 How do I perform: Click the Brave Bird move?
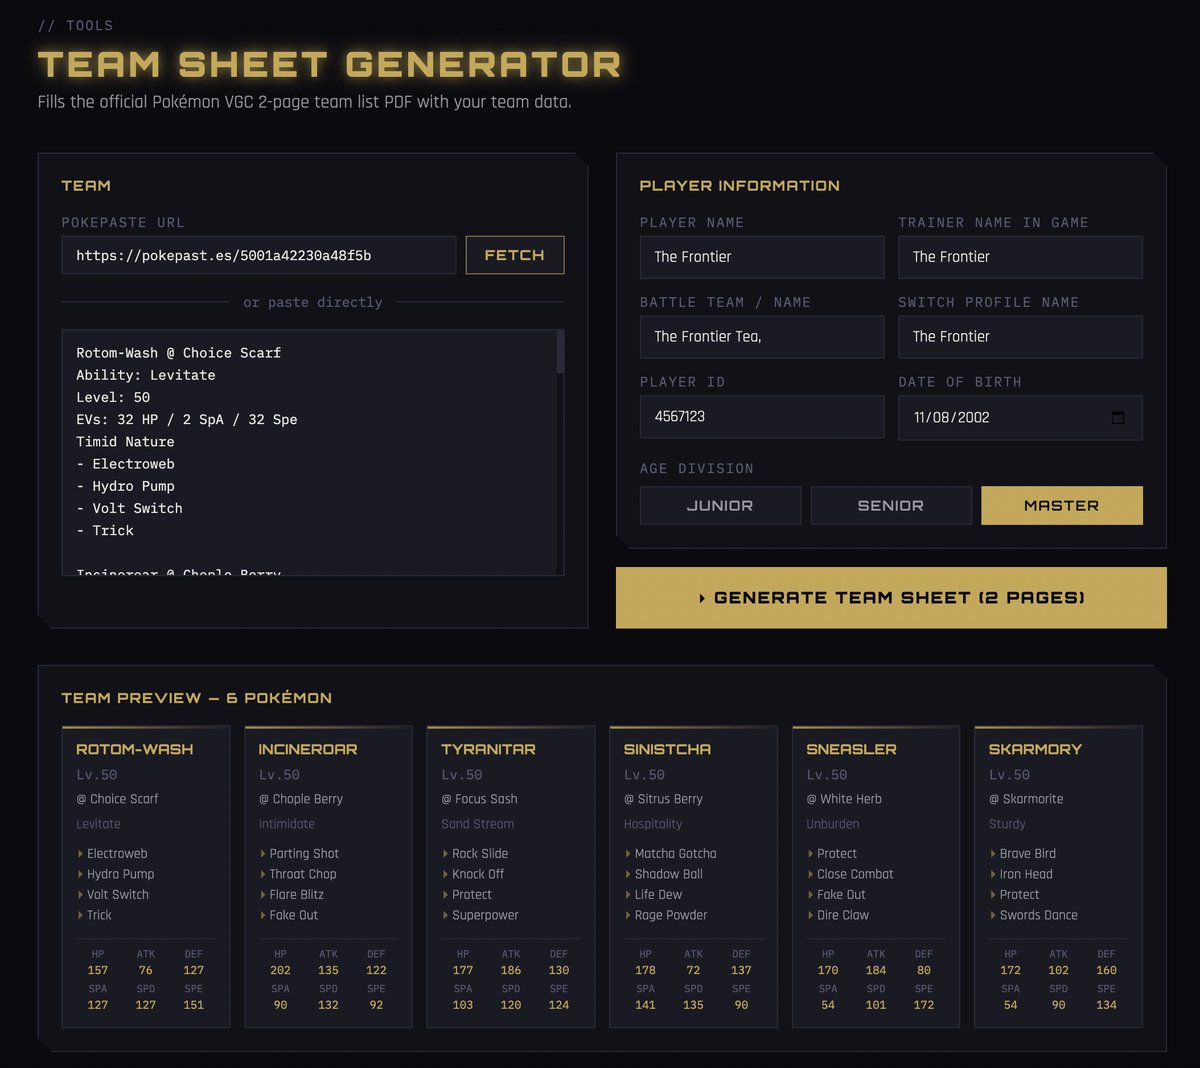pos(1028,854)
